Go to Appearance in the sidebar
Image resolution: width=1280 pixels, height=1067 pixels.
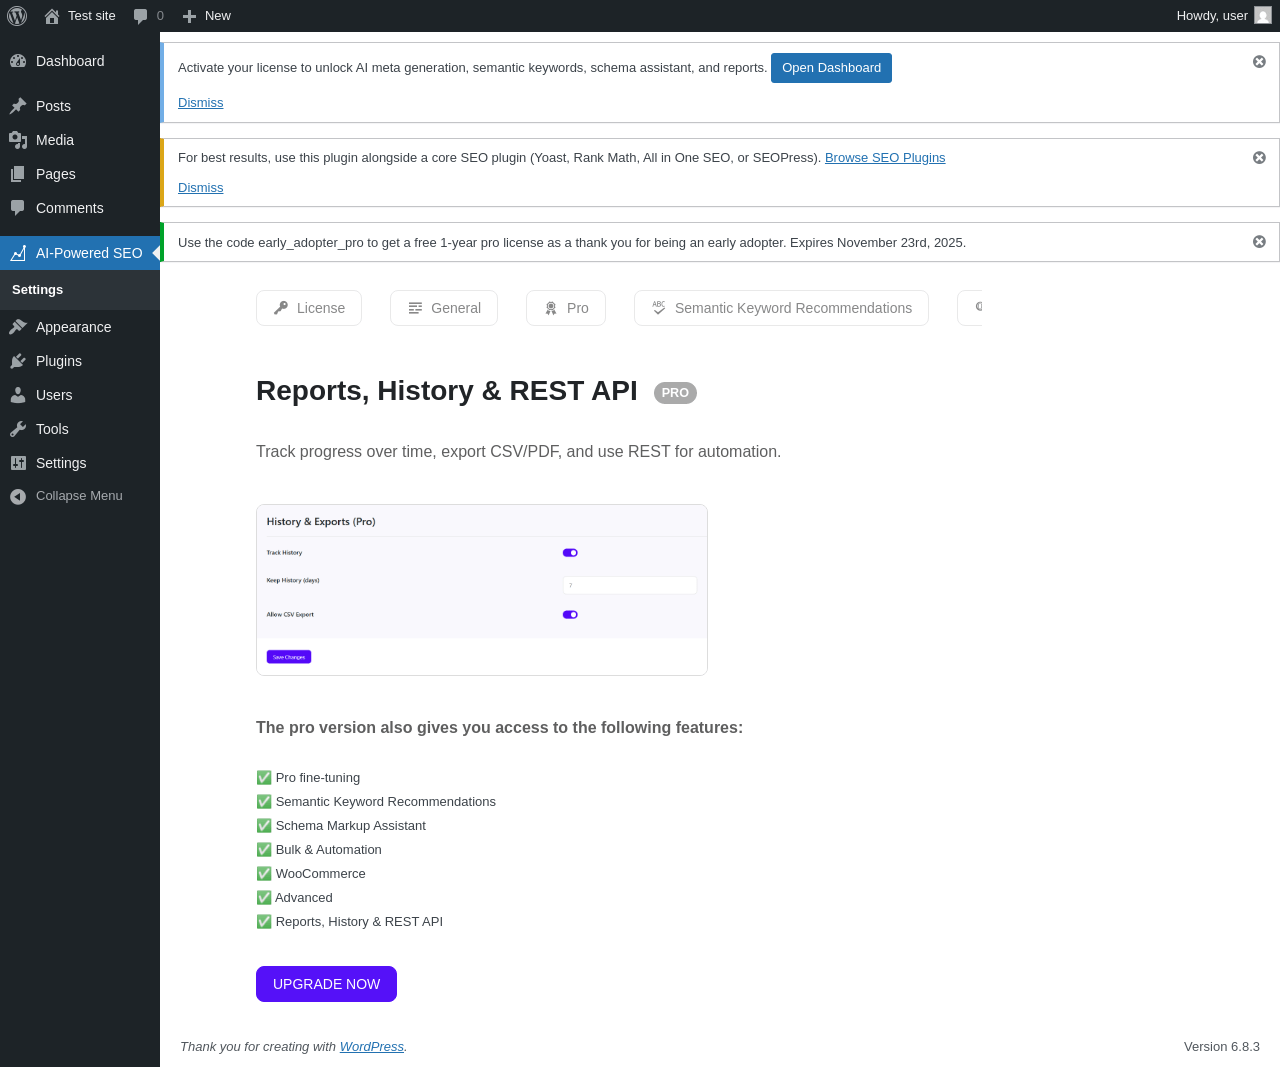click(73, 327)
